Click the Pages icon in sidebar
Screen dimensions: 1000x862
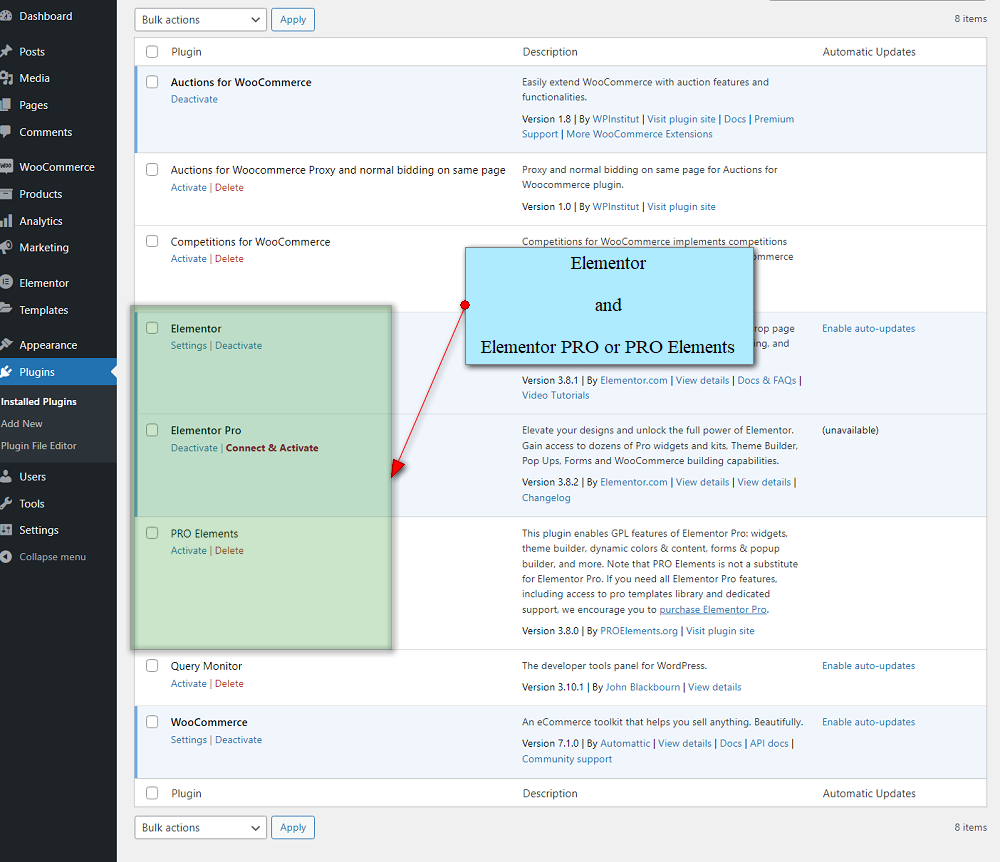point(5,105)
